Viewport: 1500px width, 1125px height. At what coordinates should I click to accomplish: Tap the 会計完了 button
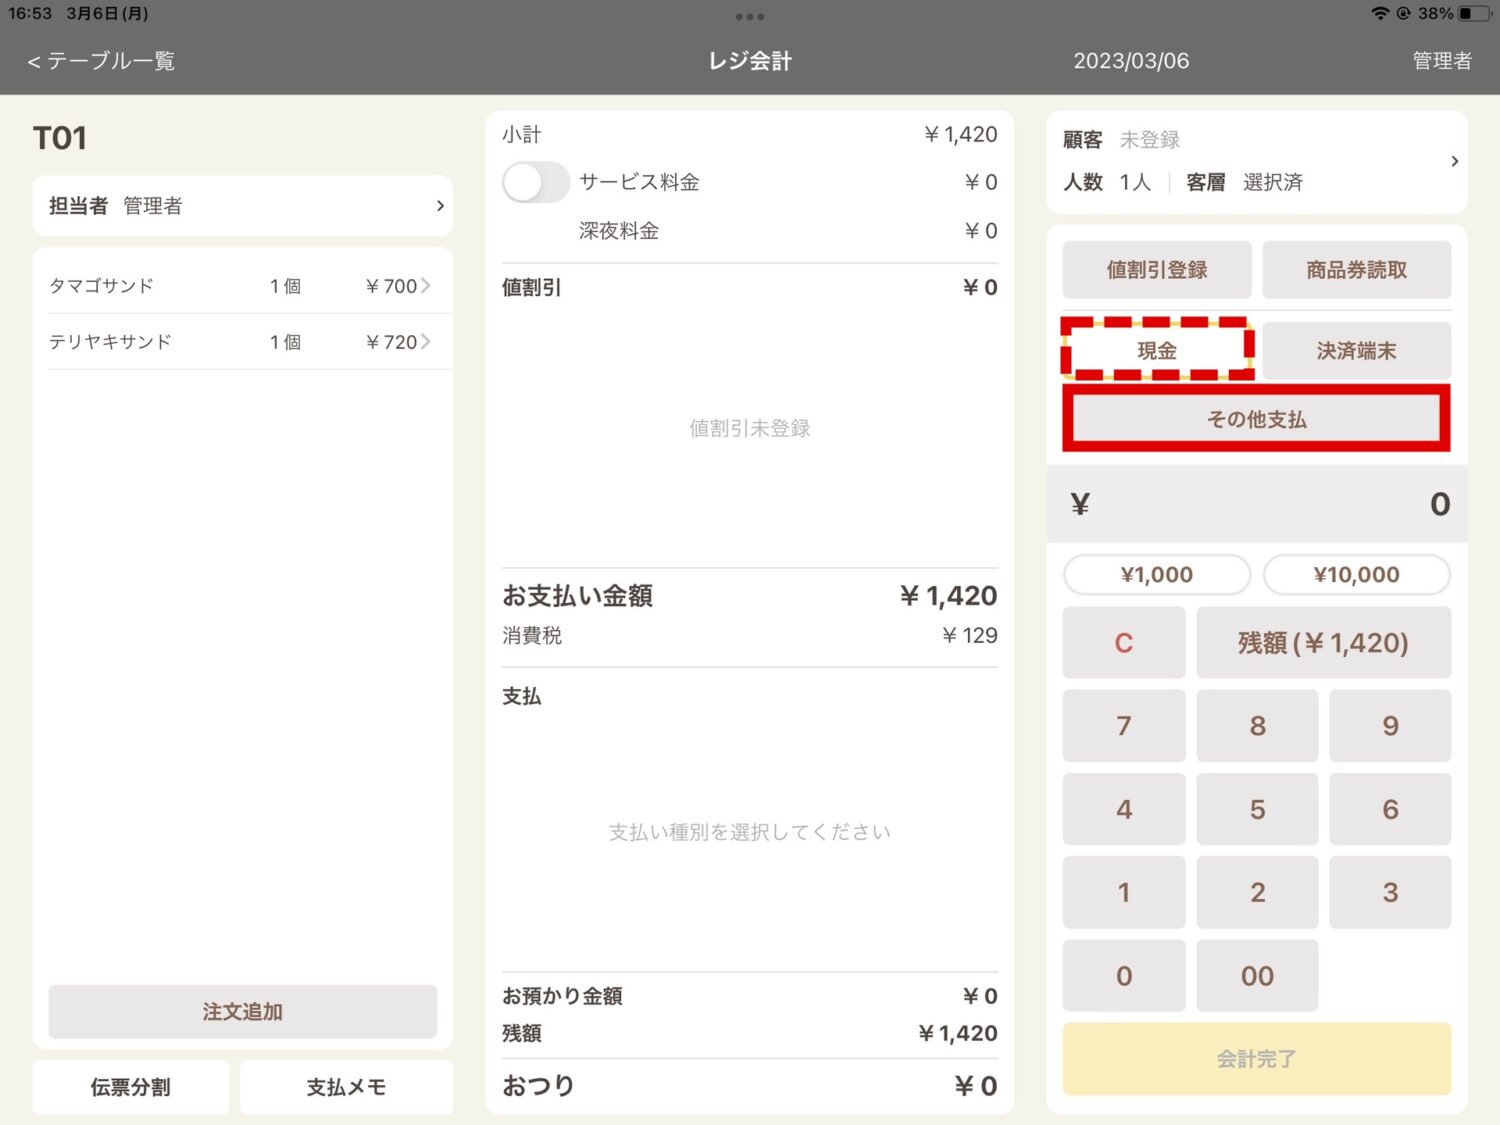coord(1256,1059)
